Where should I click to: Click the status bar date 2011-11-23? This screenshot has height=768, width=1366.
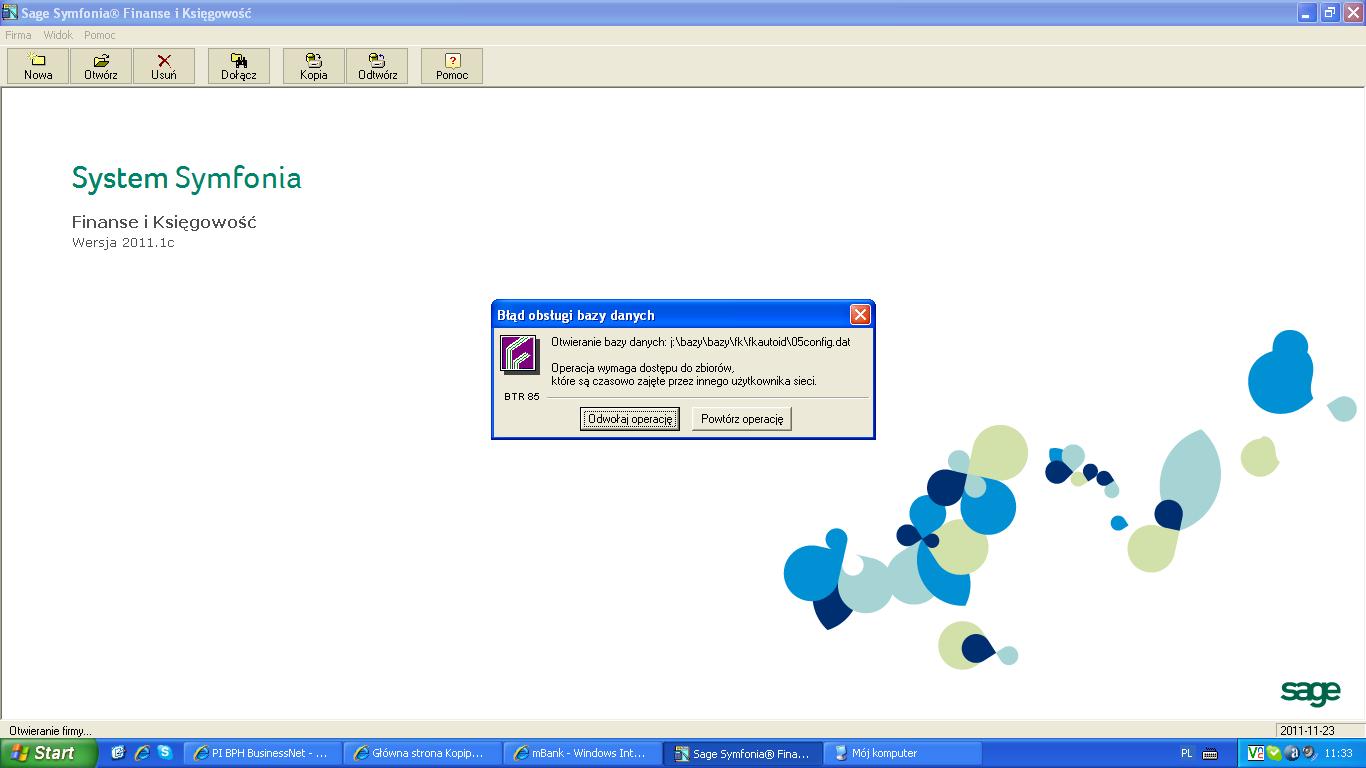1307,730
